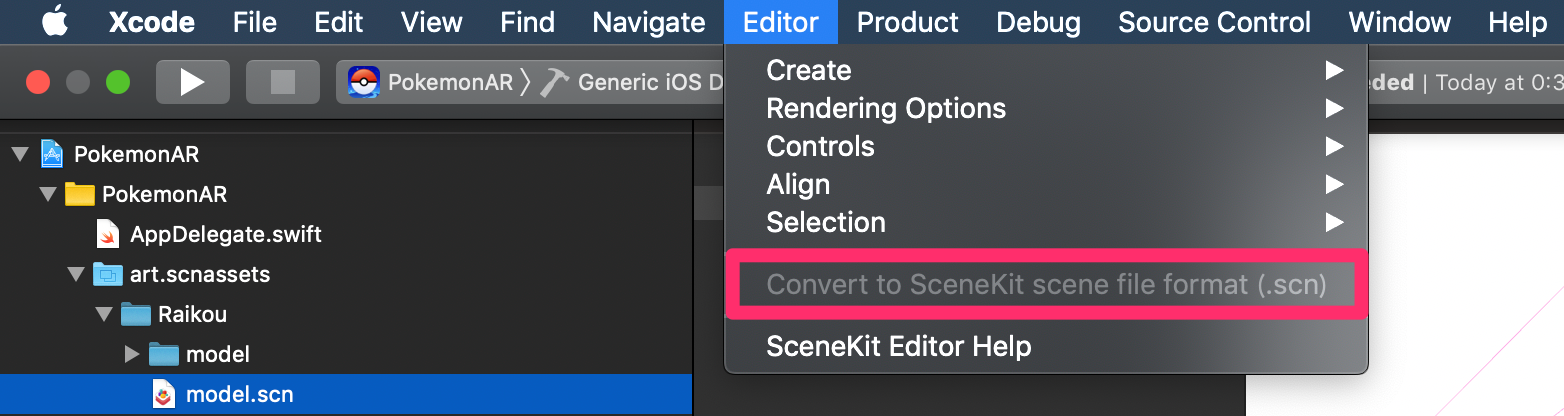Click the hammer build destination icon
This screenshot has height=416, width=1564.
554,82
